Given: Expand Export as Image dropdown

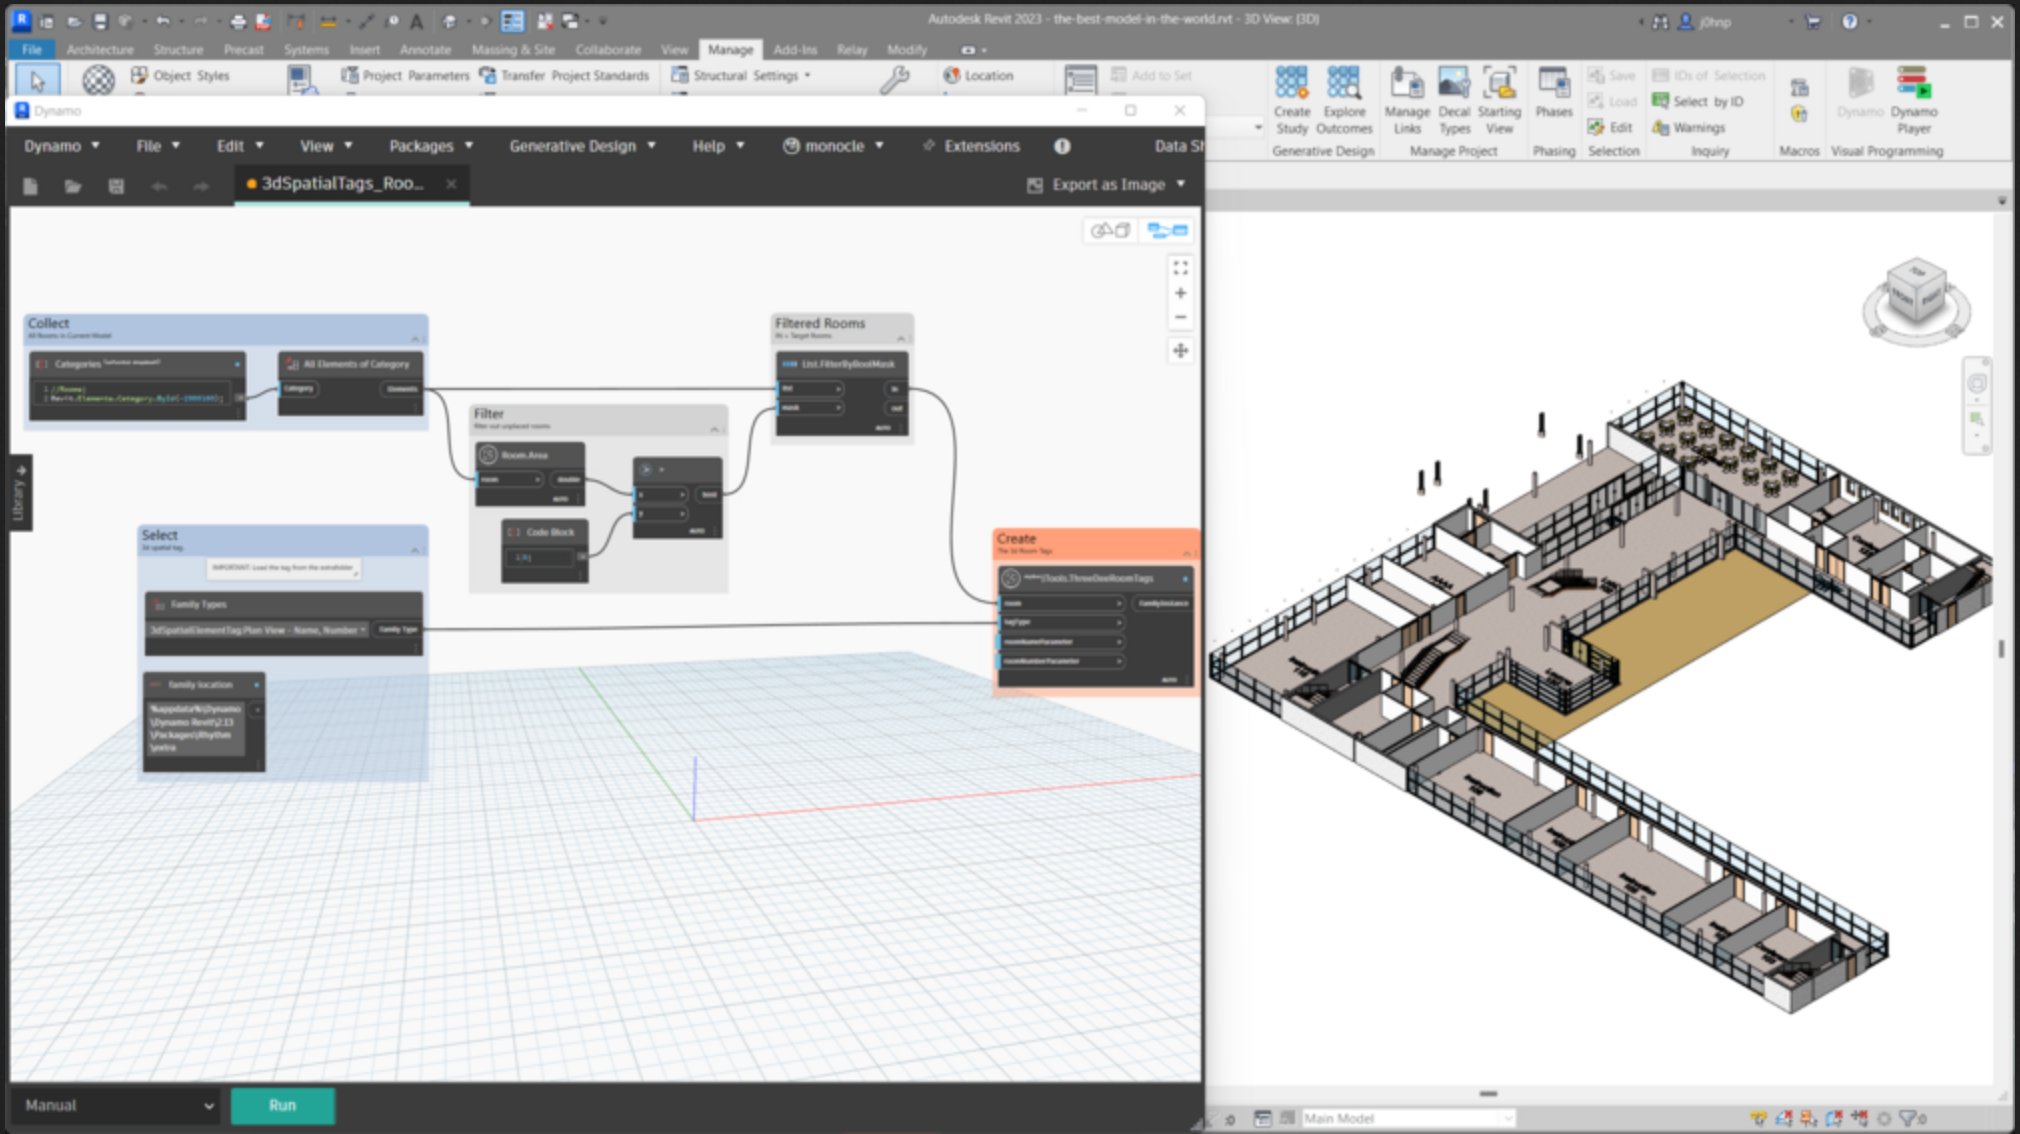Looking at the screenshot, I should 1181,185.
